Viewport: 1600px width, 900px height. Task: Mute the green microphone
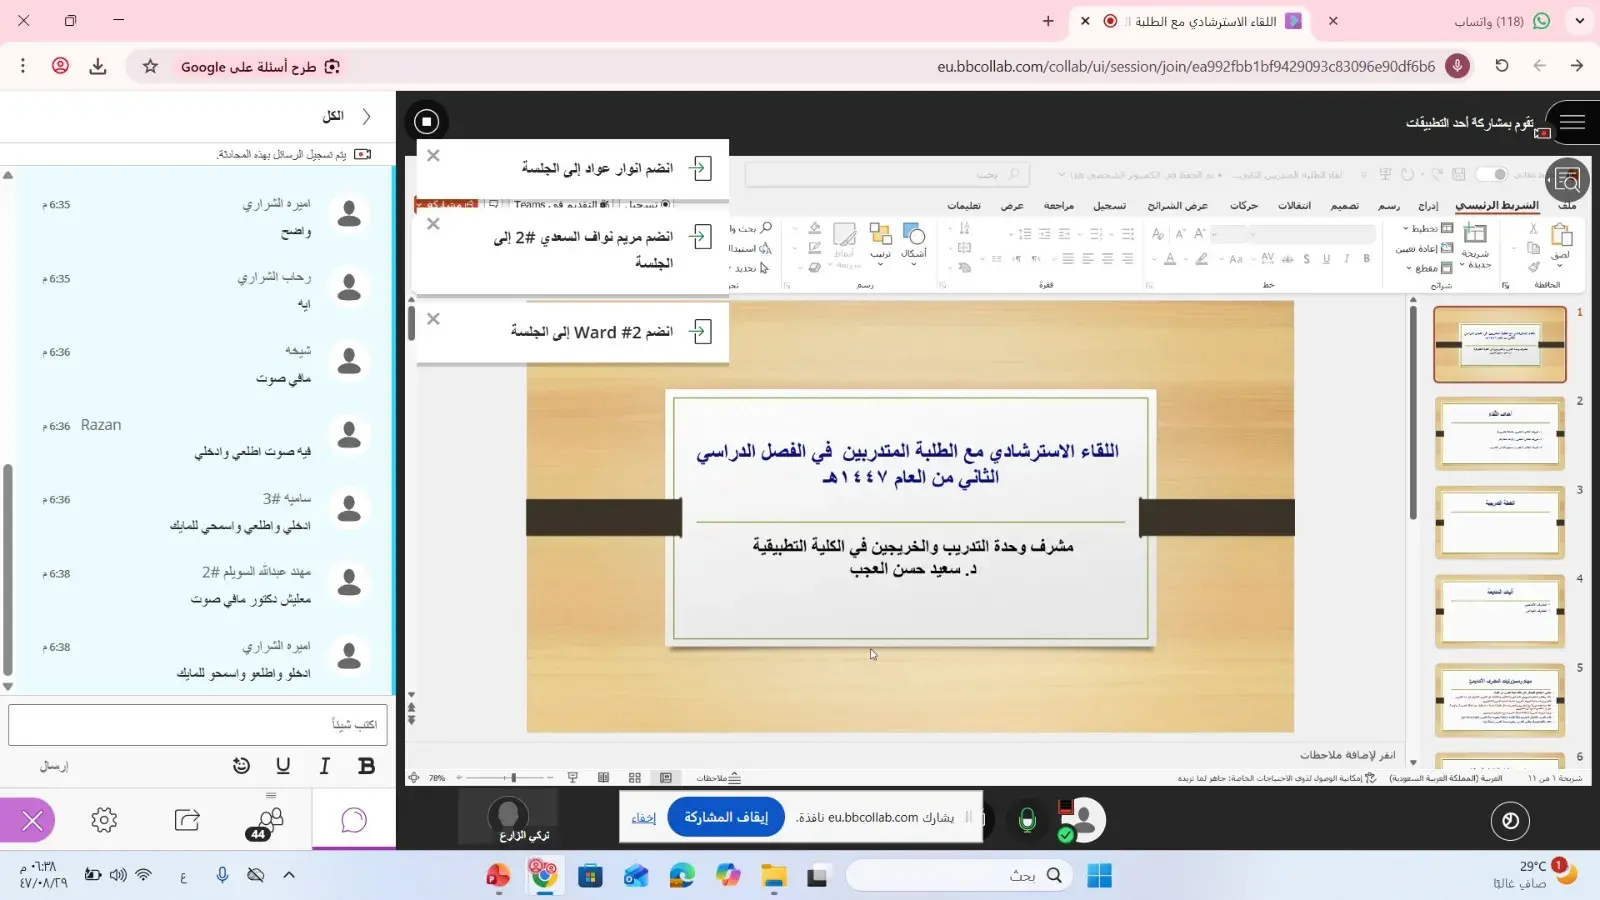(x=1027, y=820)
